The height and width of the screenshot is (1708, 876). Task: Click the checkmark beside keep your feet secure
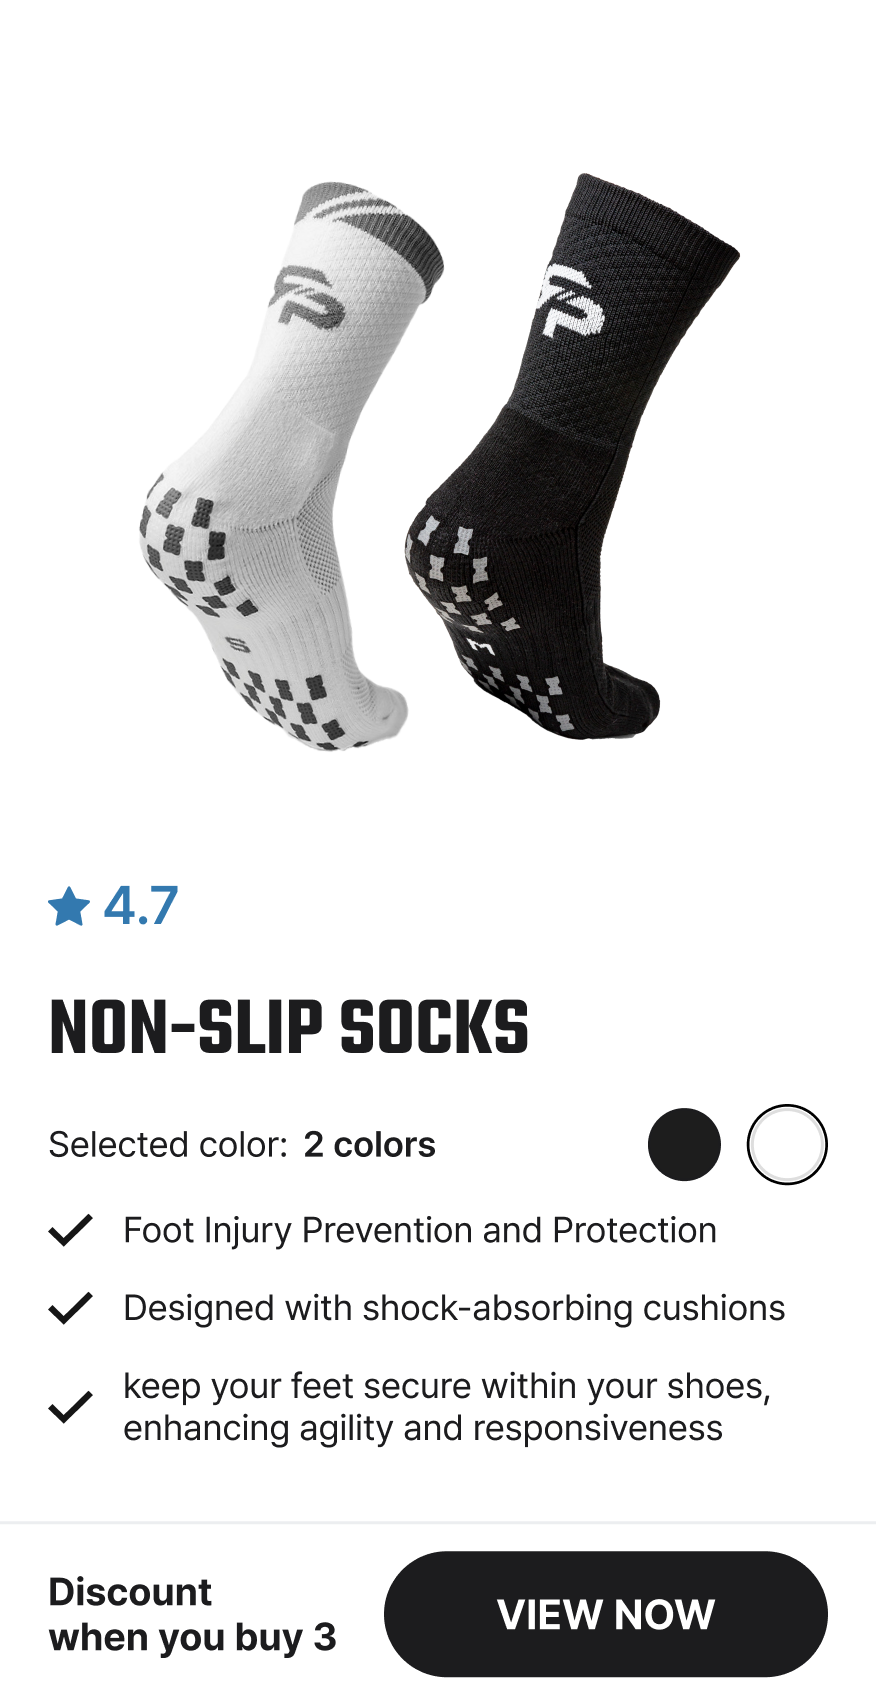click(70, 1407)
